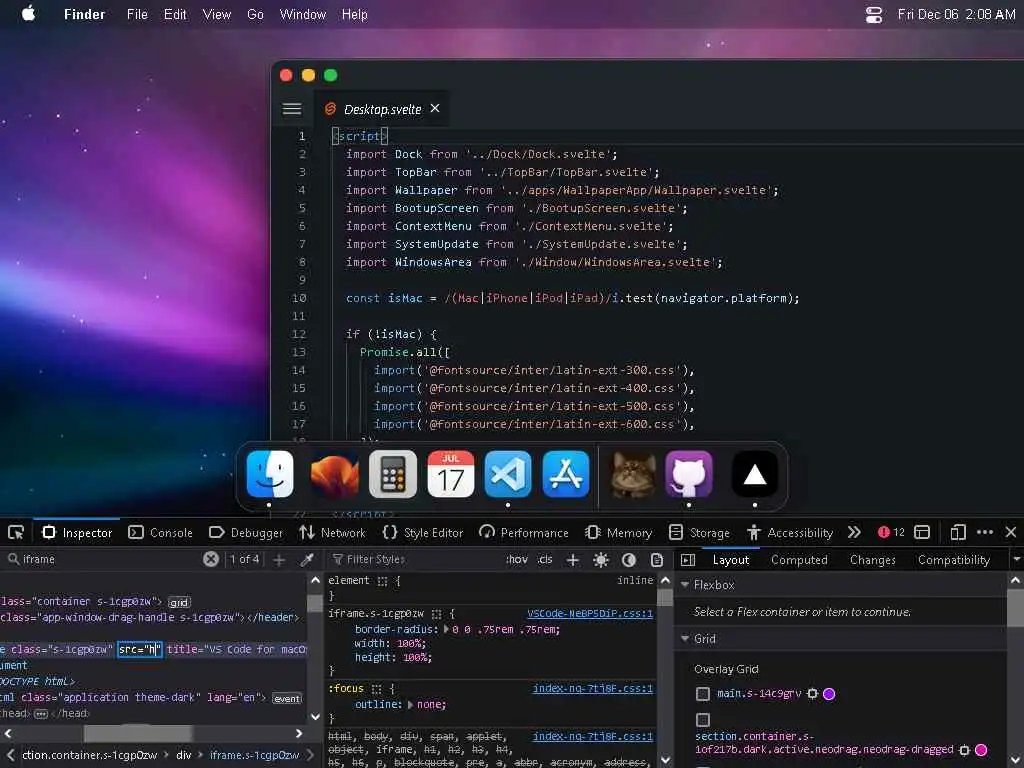Change grid overlay color for main.s-14c9grv
The width and height of the screenshot is (1024, 768).
pos(829,694)
